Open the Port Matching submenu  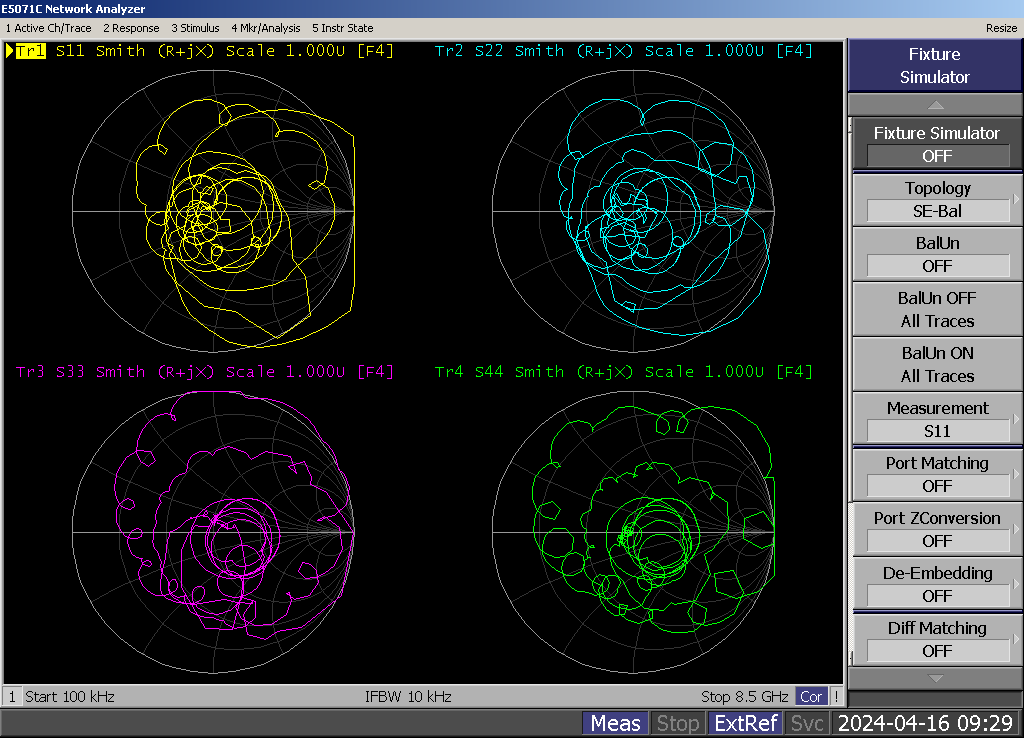click(x=936, y=474)
